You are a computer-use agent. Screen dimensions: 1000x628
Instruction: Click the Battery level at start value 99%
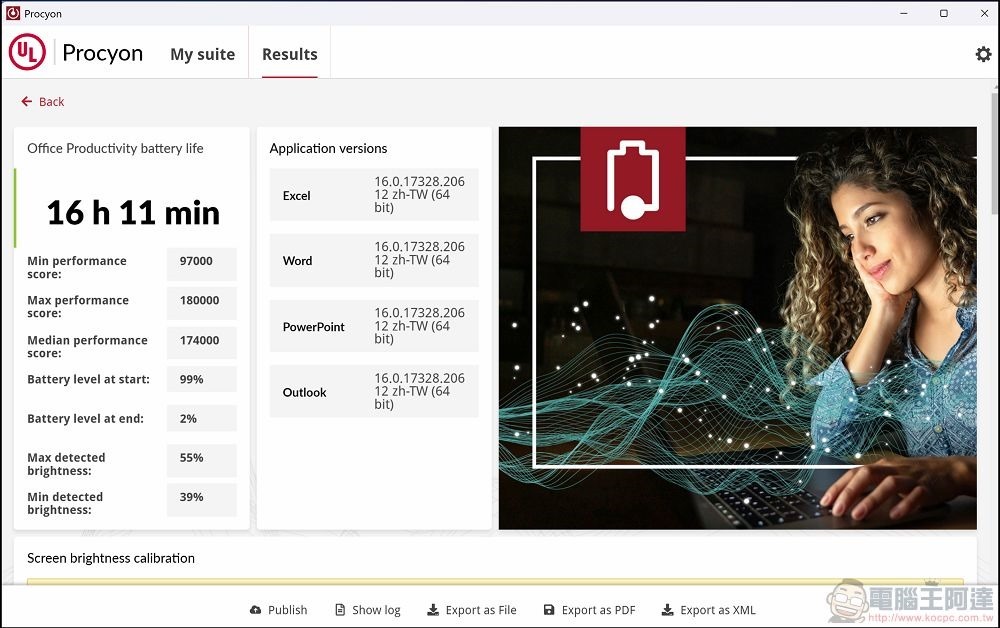tap(202, 379)
